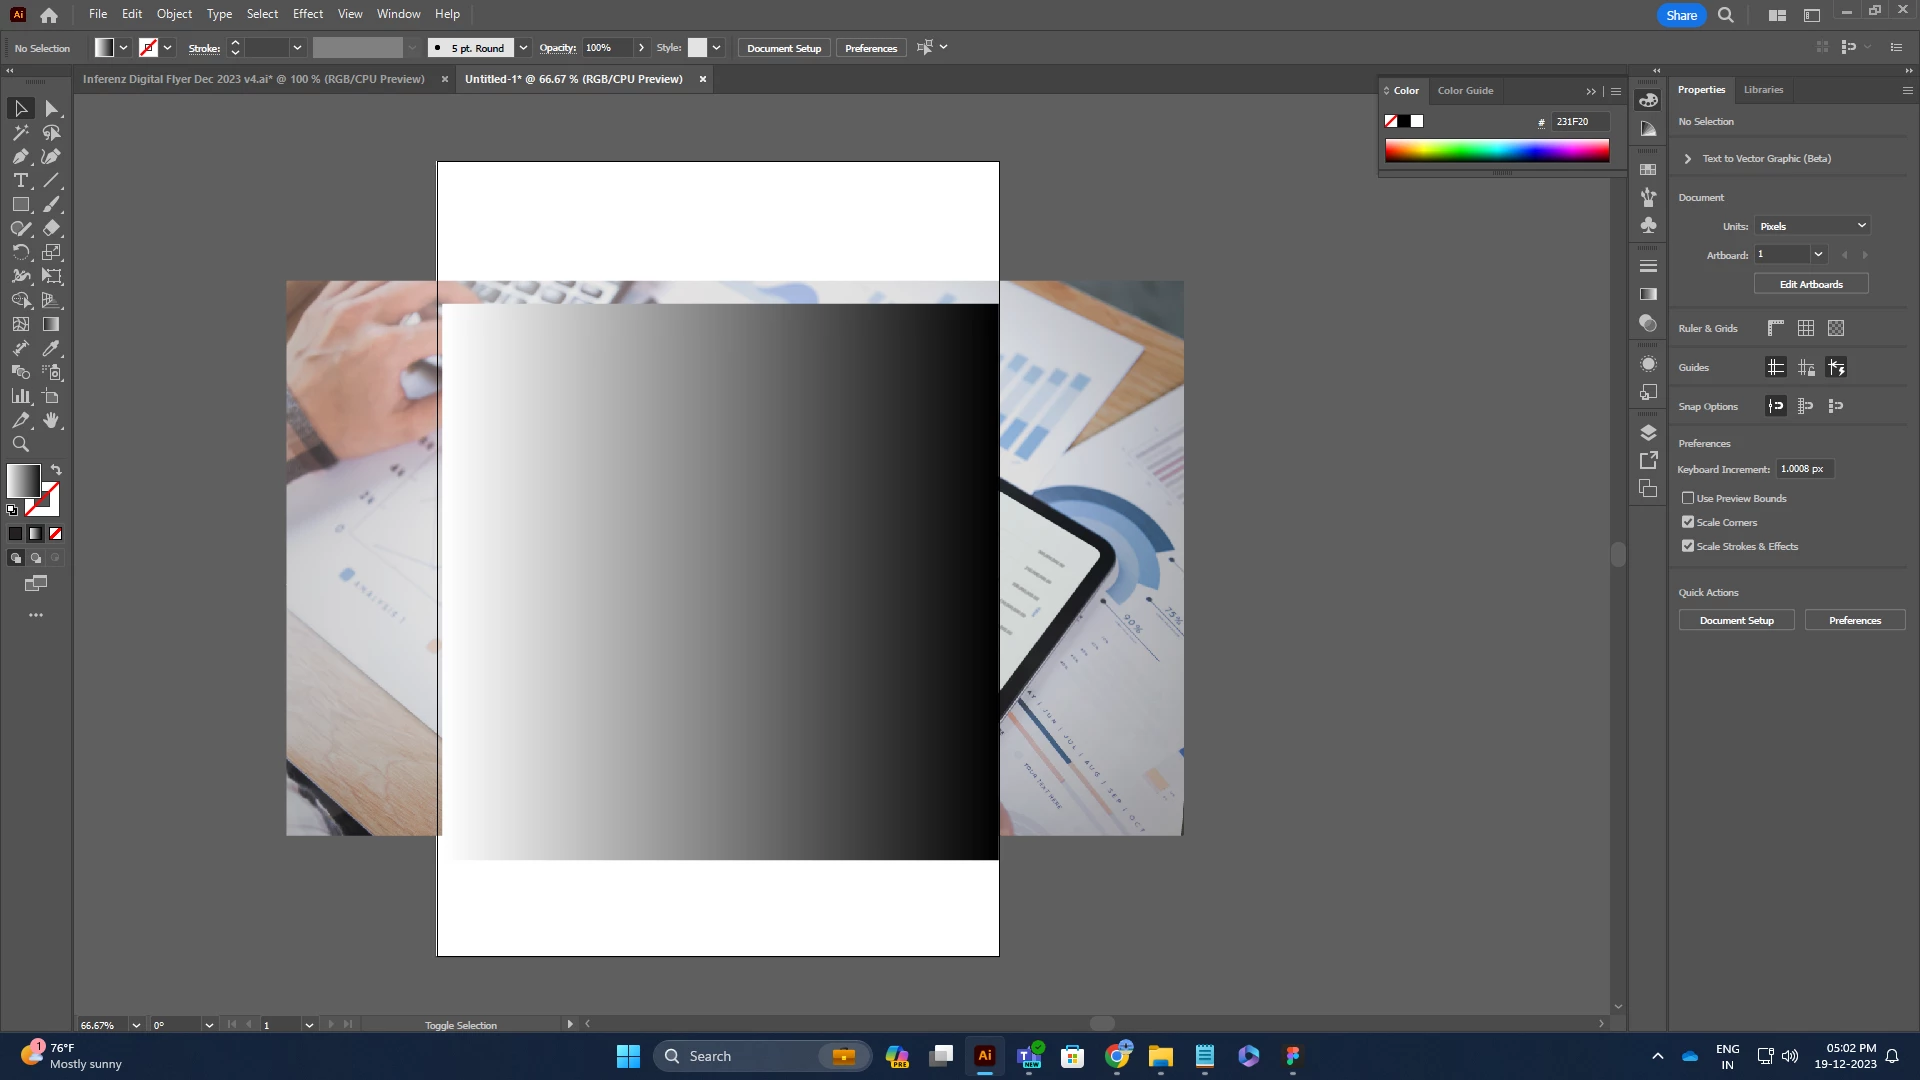Select the Hand tool
1920x1080 pixels.
pyautogui.click(x=51, y=420)
